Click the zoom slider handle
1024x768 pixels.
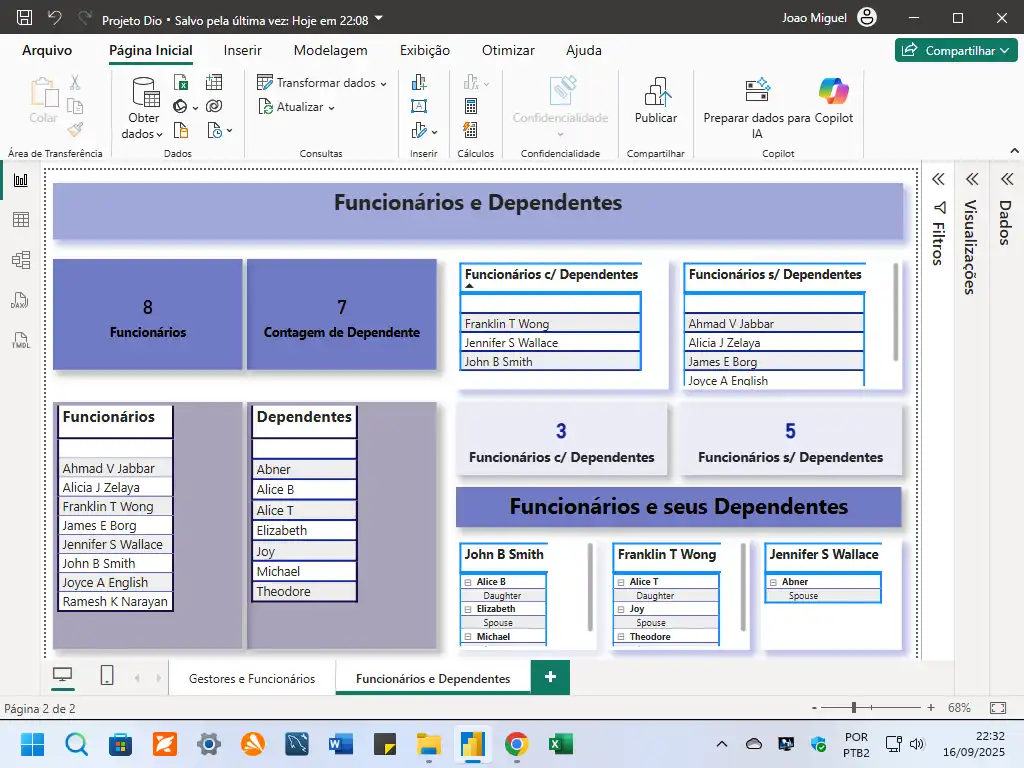pos(854,707)
